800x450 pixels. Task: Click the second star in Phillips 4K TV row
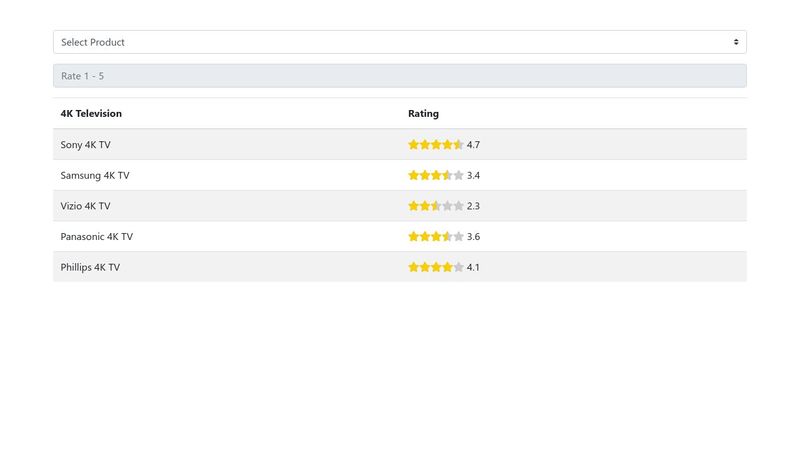pos(425,267)
